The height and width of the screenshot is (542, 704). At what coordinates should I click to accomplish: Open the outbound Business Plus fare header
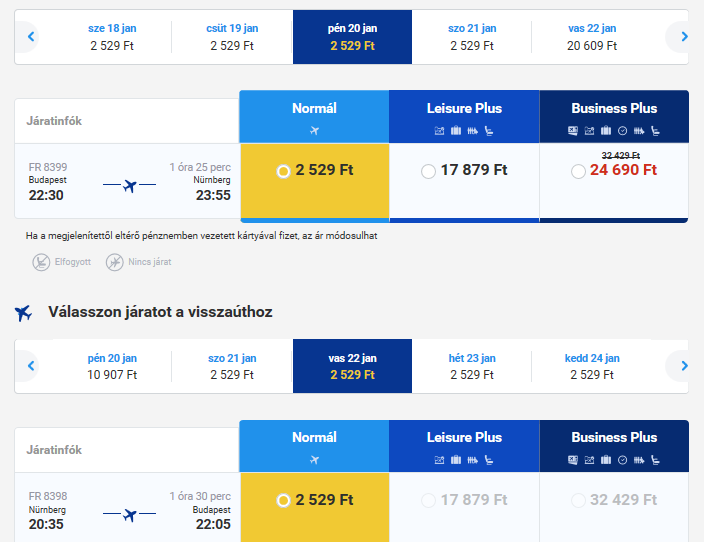click(614, 117)
